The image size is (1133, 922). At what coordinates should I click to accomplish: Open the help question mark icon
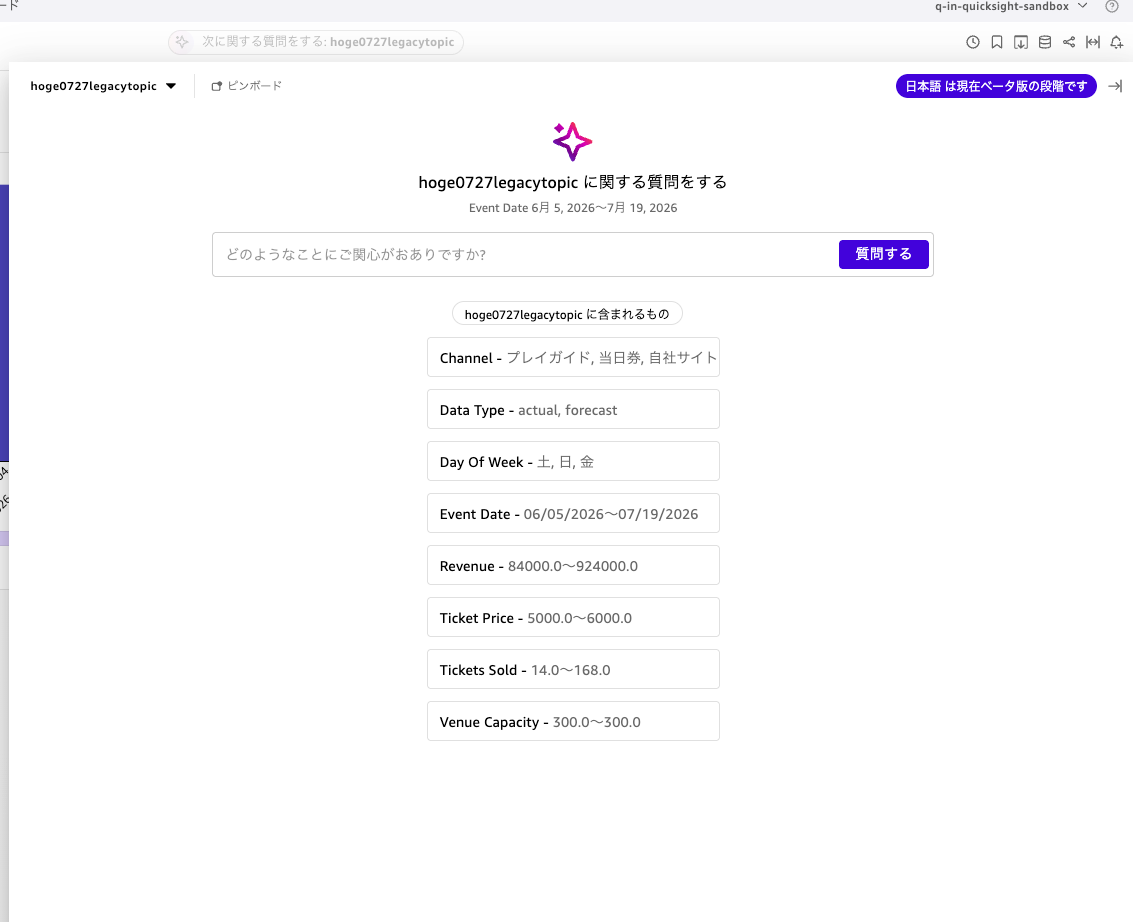point(1111,7)
